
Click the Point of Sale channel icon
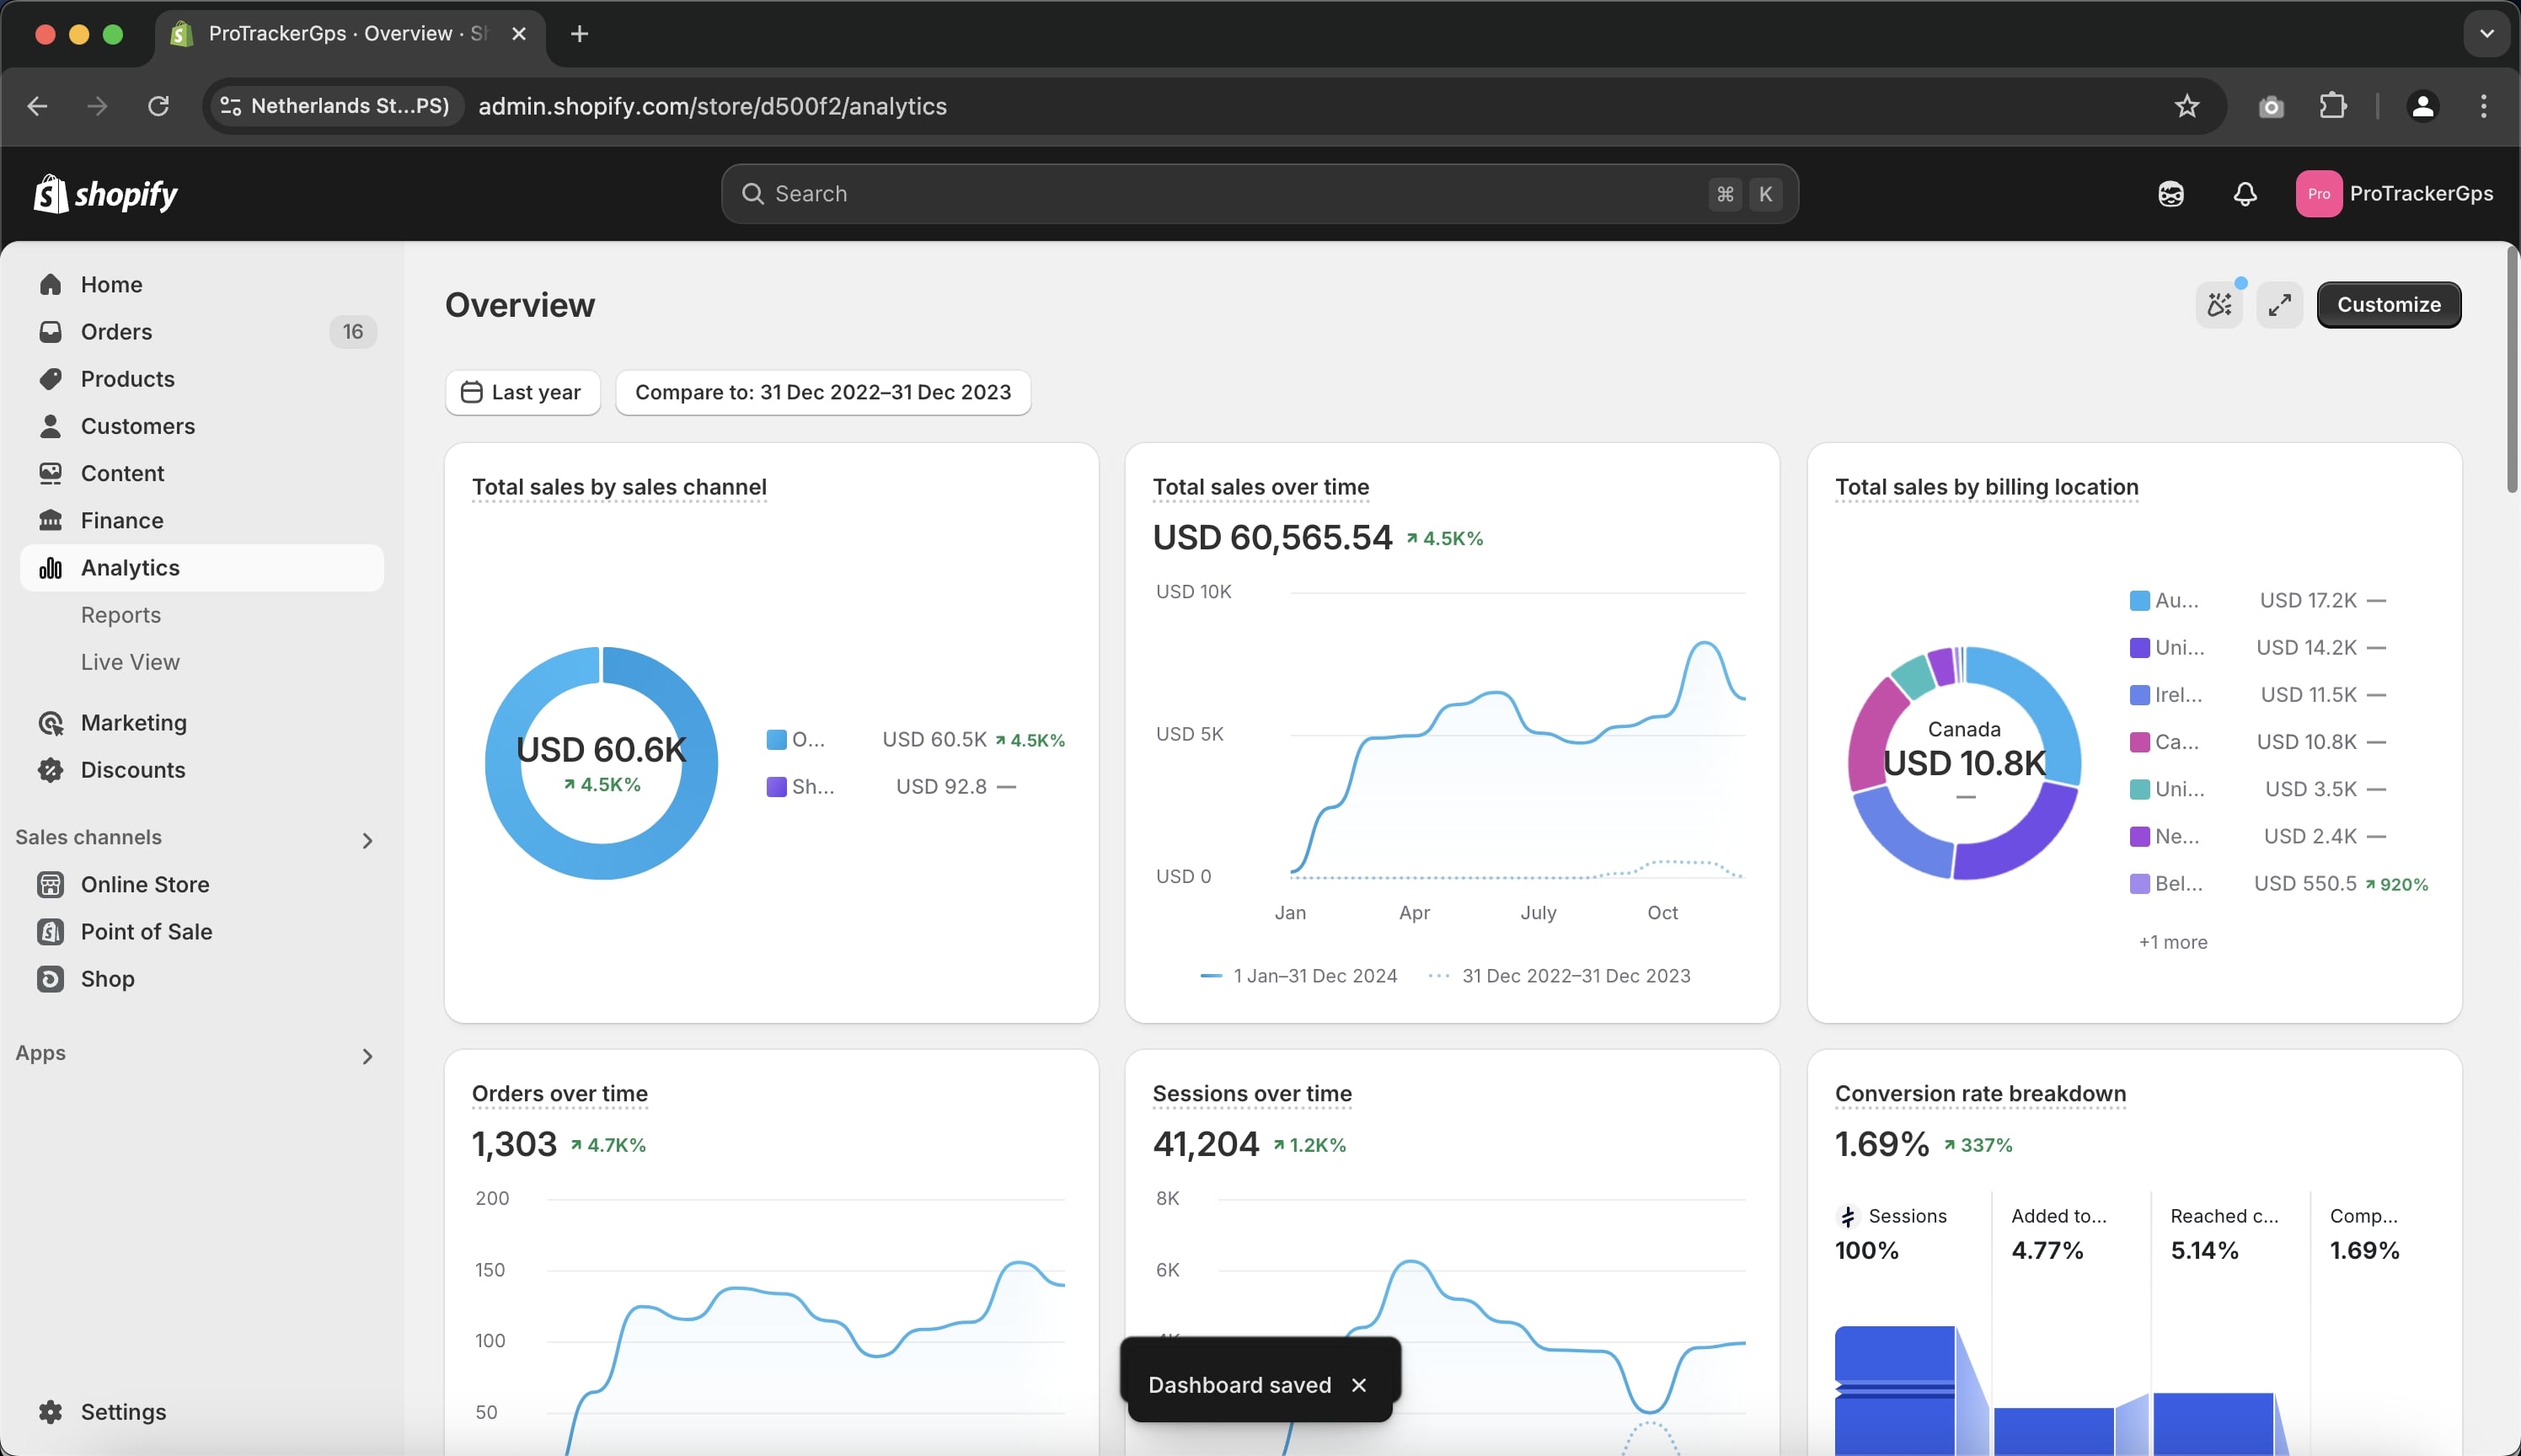coord(51,931)
